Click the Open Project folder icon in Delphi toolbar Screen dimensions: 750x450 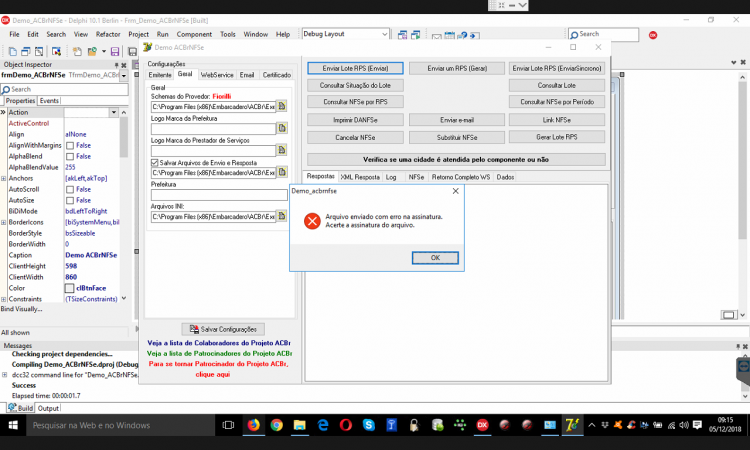point(92,51)
